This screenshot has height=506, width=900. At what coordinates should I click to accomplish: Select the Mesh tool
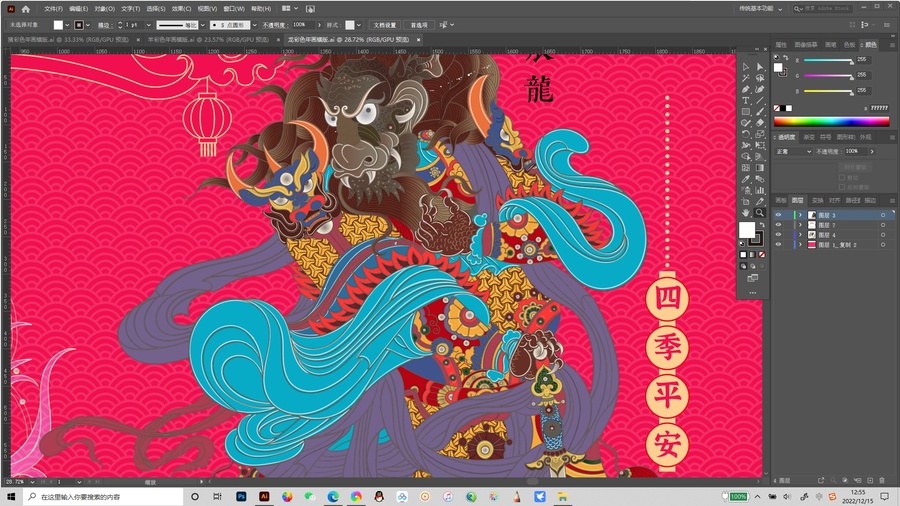pos(746,168)
